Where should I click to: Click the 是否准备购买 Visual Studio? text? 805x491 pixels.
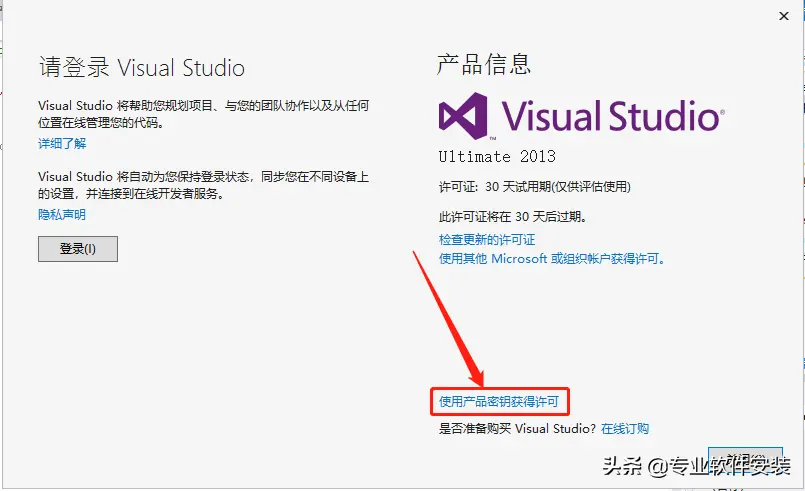click(518, 428)
